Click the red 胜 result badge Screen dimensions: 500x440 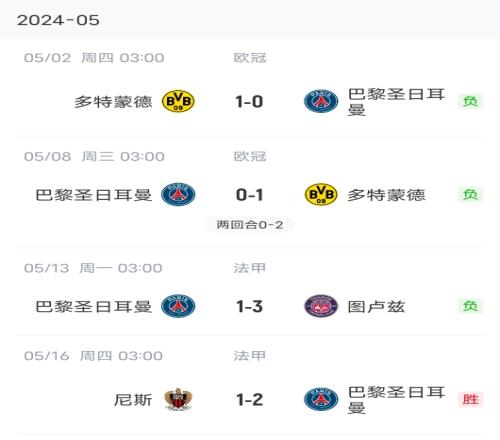tap(471, 399)
